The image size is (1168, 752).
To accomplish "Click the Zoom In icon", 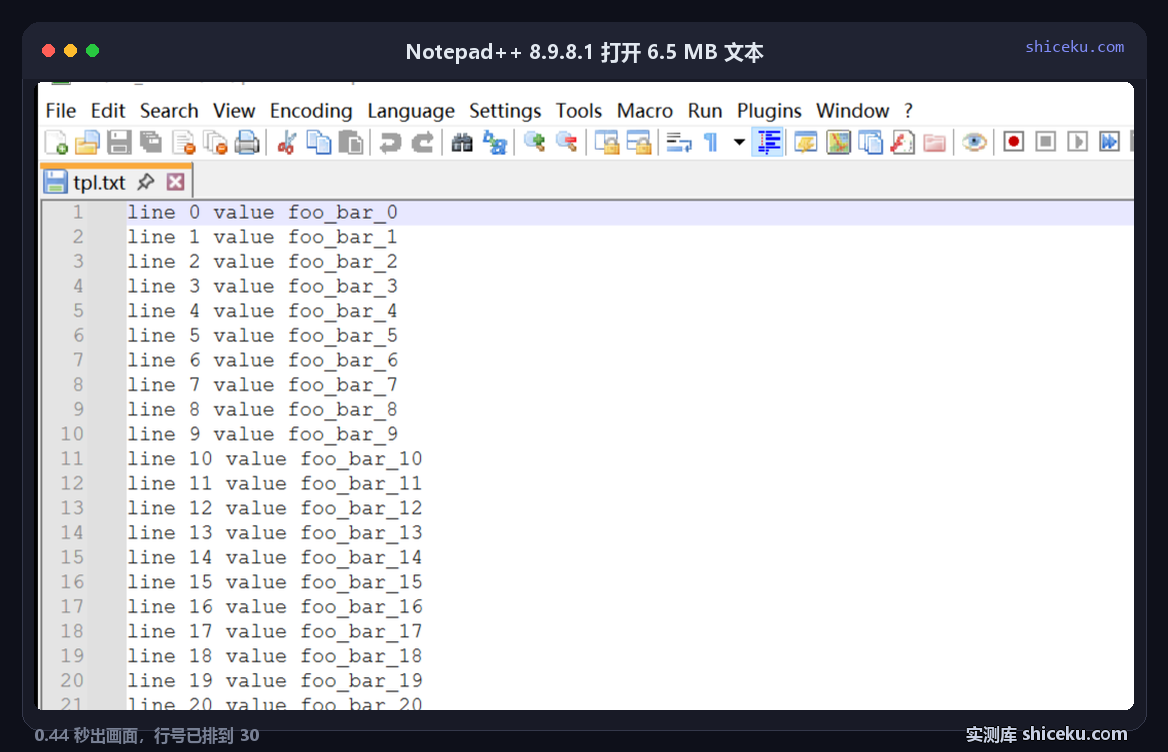I will tap(534, 141).
